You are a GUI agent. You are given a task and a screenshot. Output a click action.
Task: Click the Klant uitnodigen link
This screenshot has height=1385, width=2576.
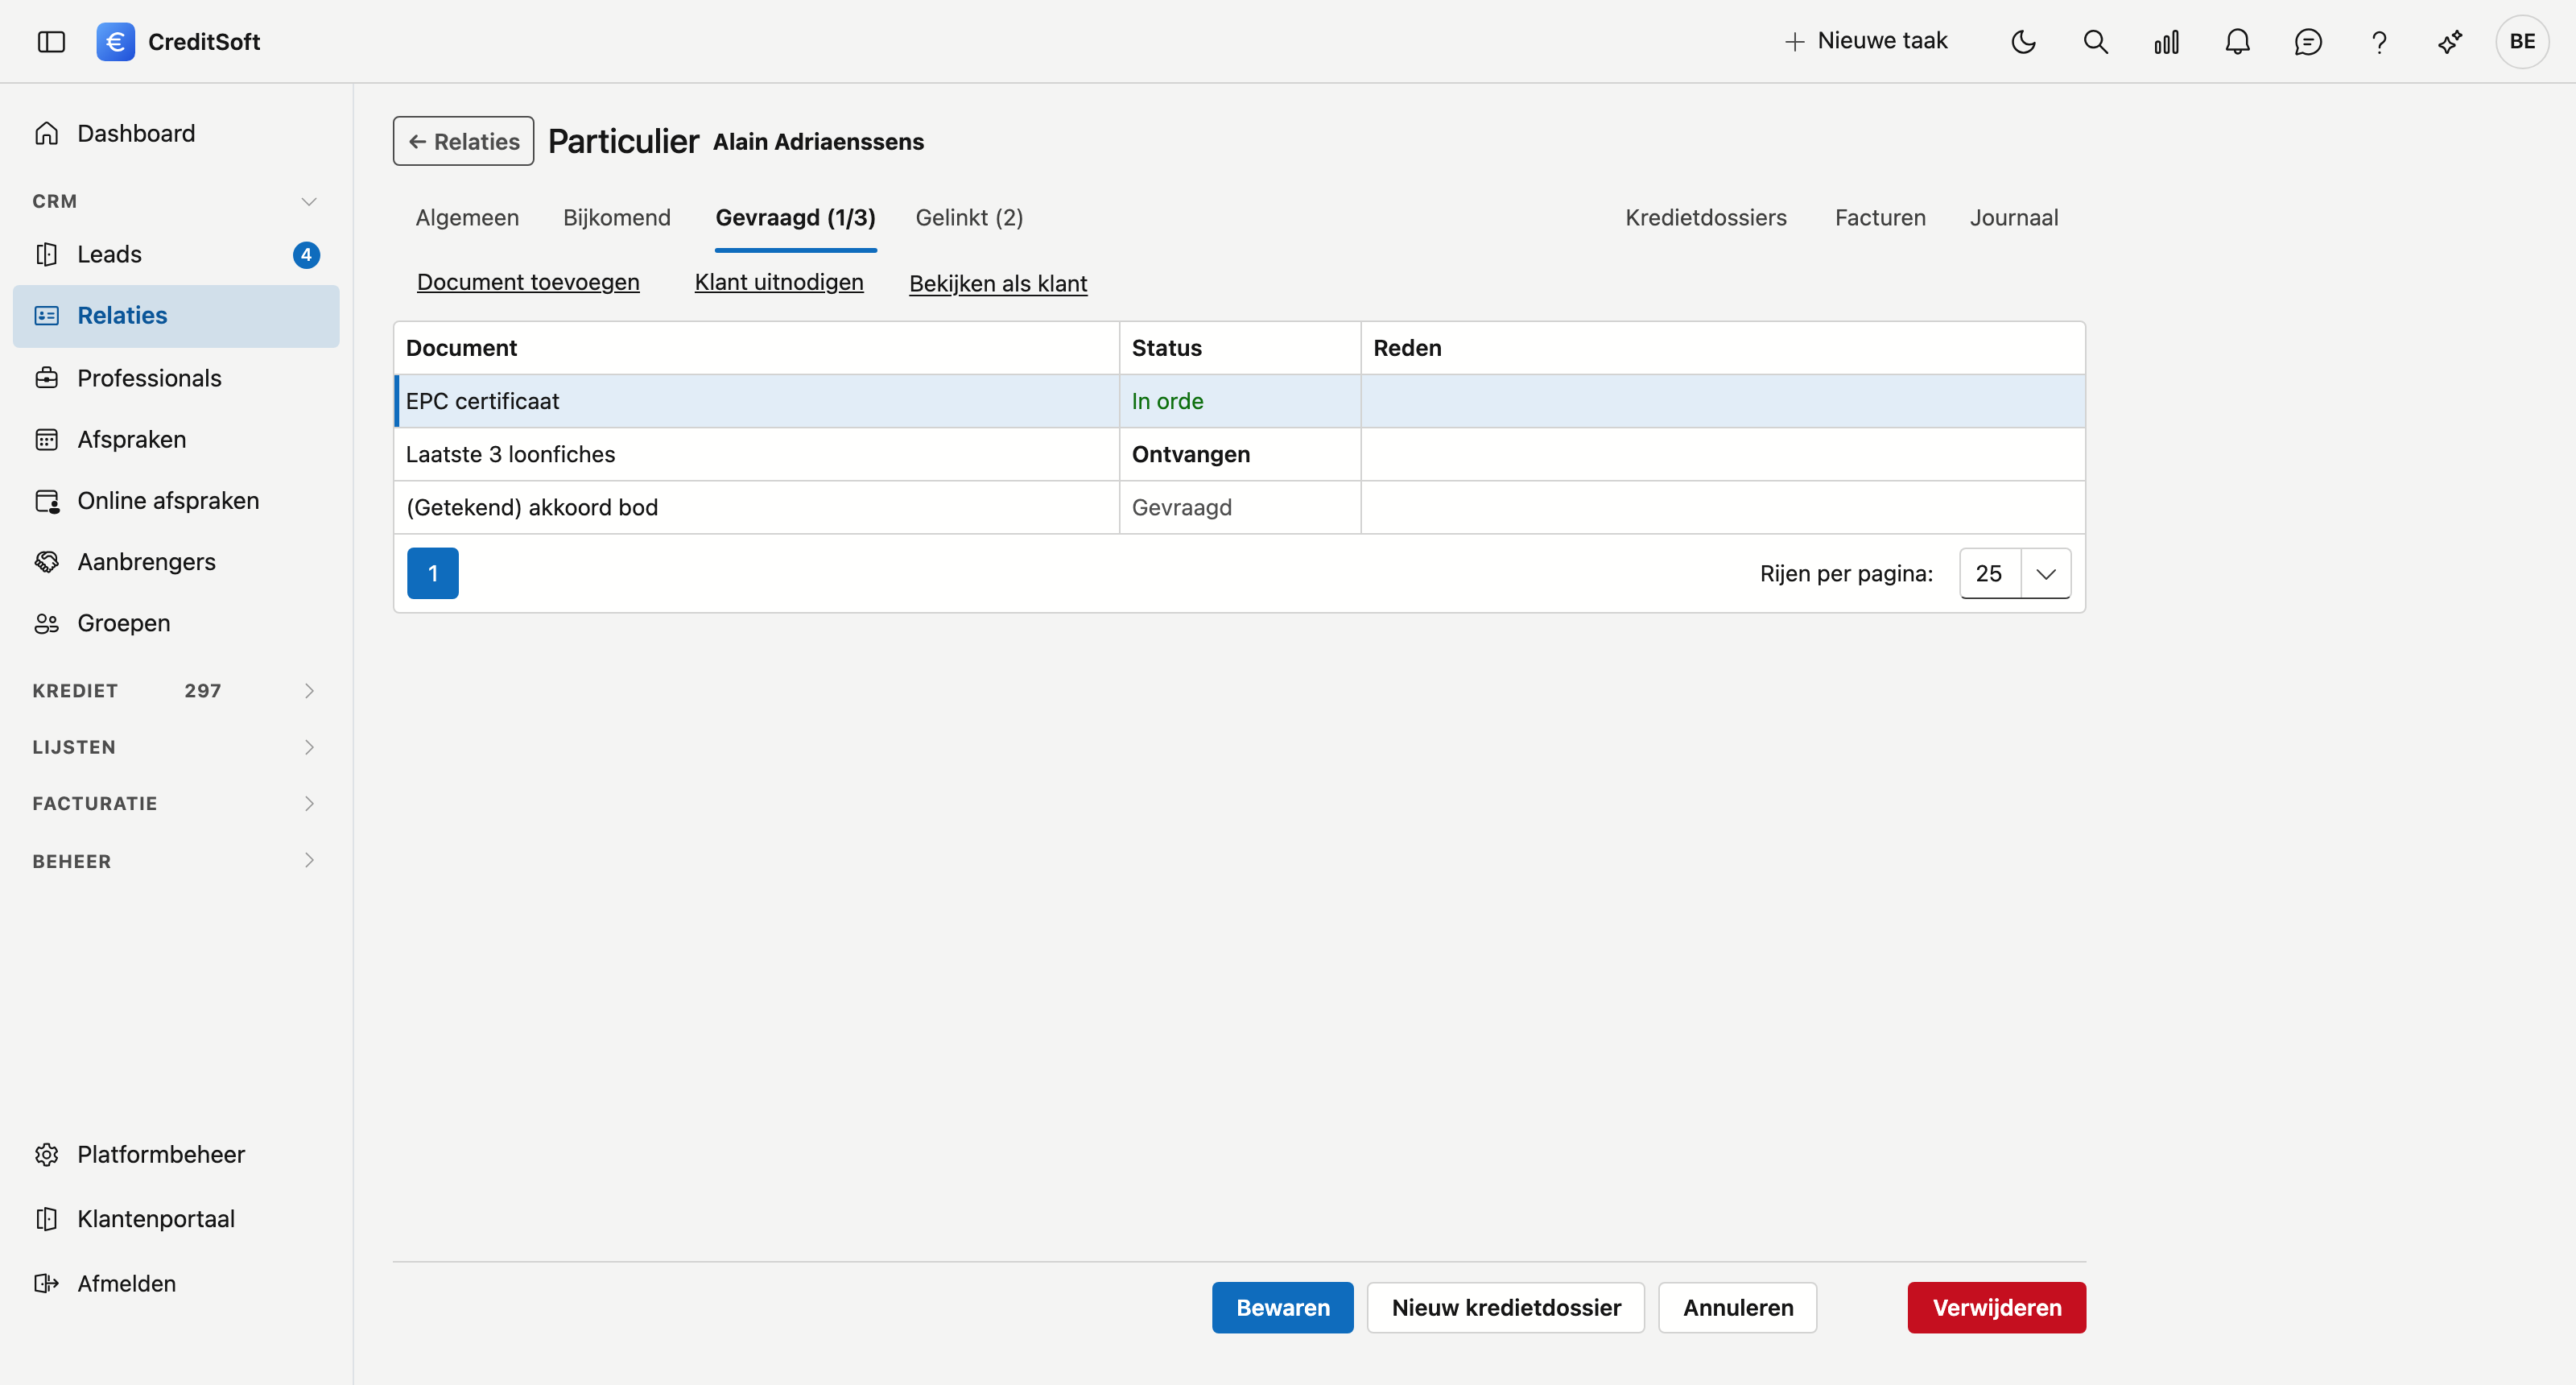(x=779, y=282)
